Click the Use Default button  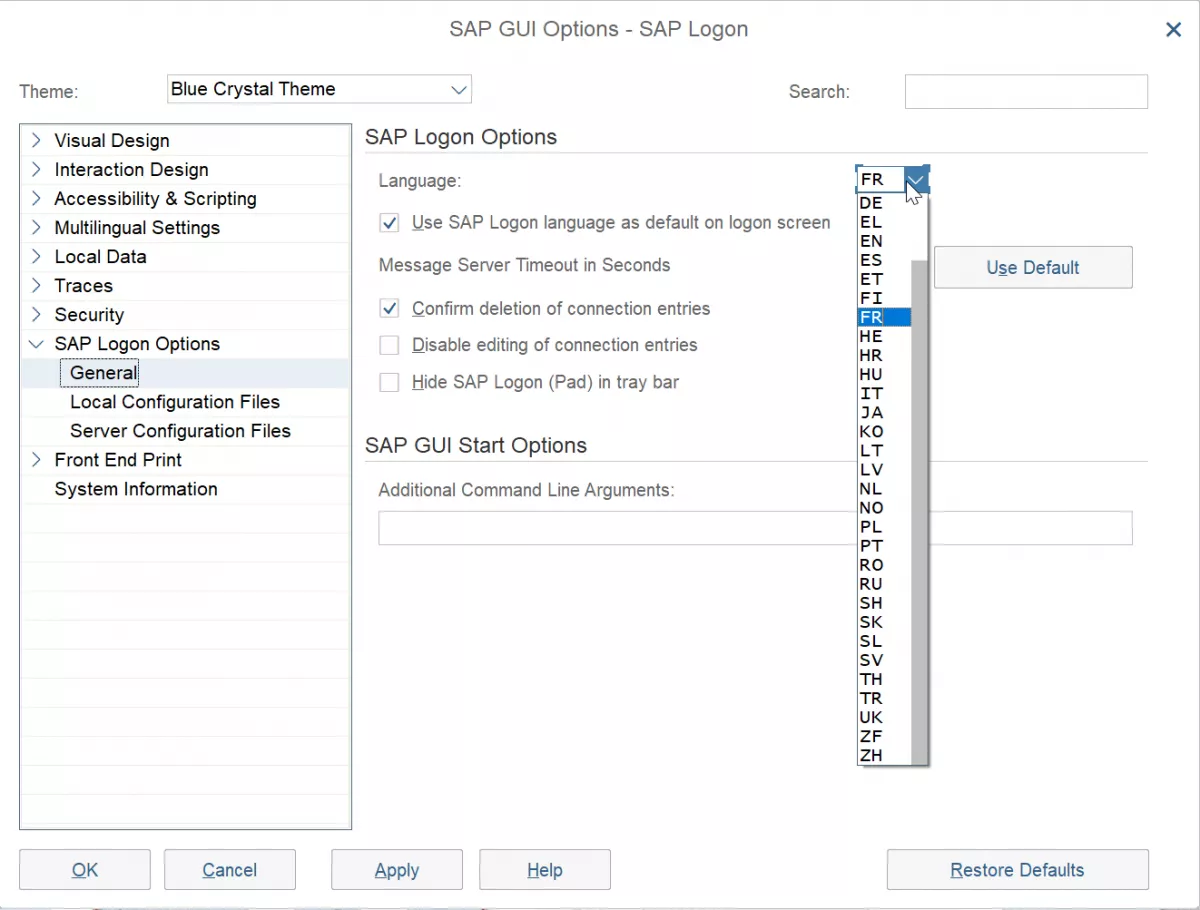pos(1033,268)
